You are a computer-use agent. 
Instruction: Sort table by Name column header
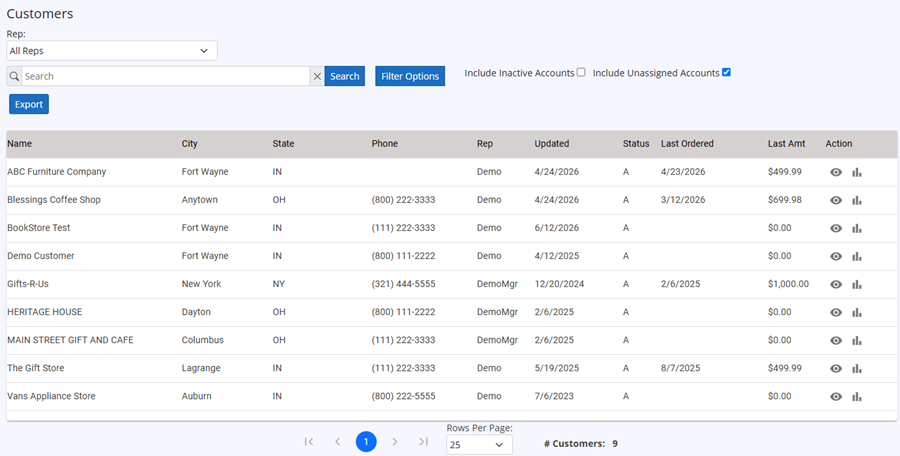(x=20, y=144)
